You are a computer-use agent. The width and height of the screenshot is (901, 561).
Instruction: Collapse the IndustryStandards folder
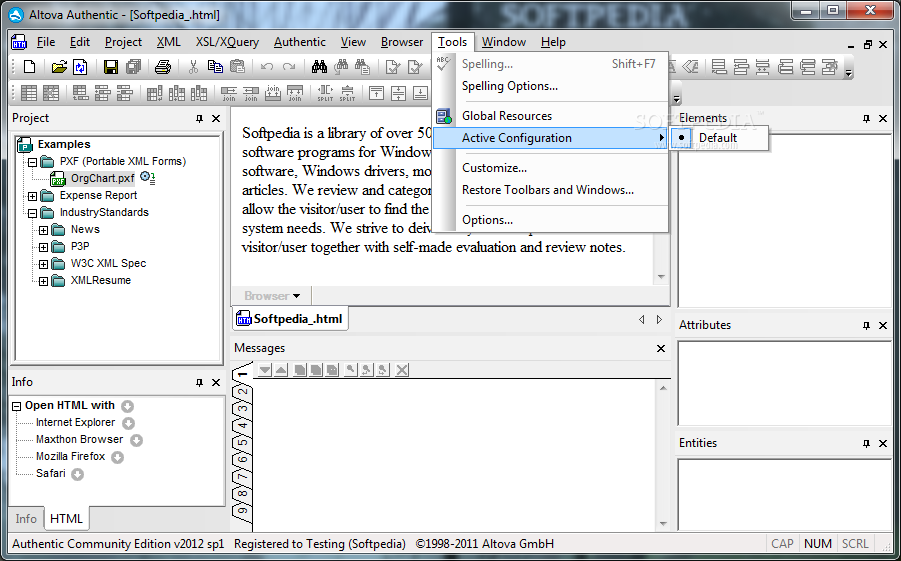pos(32,213)
